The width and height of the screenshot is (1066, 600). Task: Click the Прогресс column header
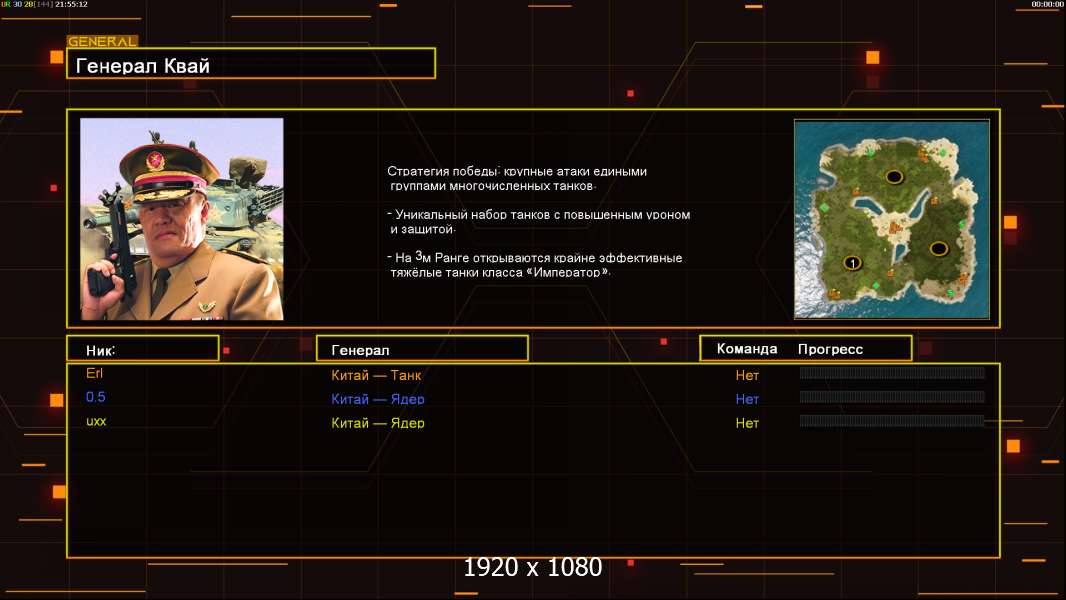830,349
